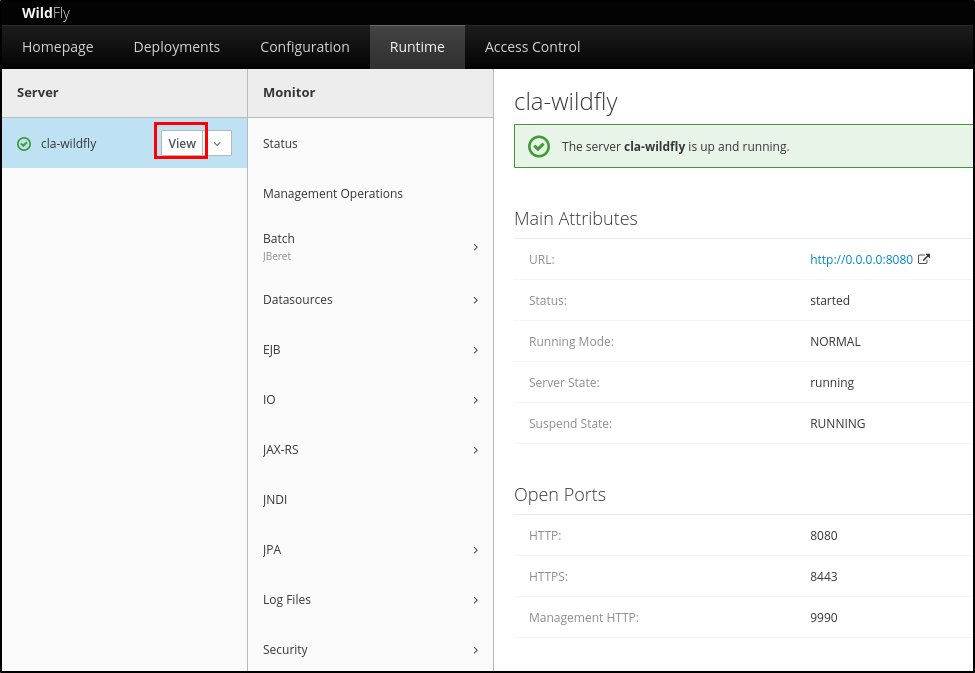The image size is (975, 673).
Task: Click the IO monitor item label
Action: pos(269,399)
